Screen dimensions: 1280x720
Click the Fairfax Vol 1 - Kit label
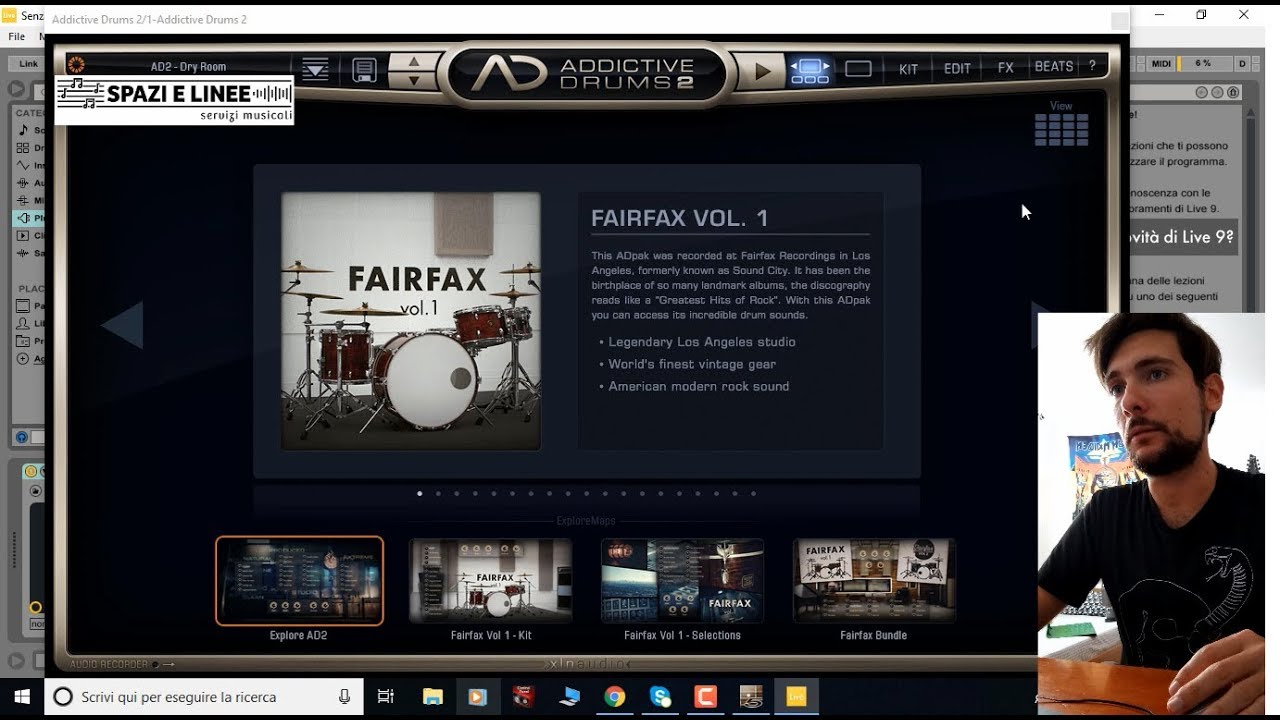pos(491,635)
